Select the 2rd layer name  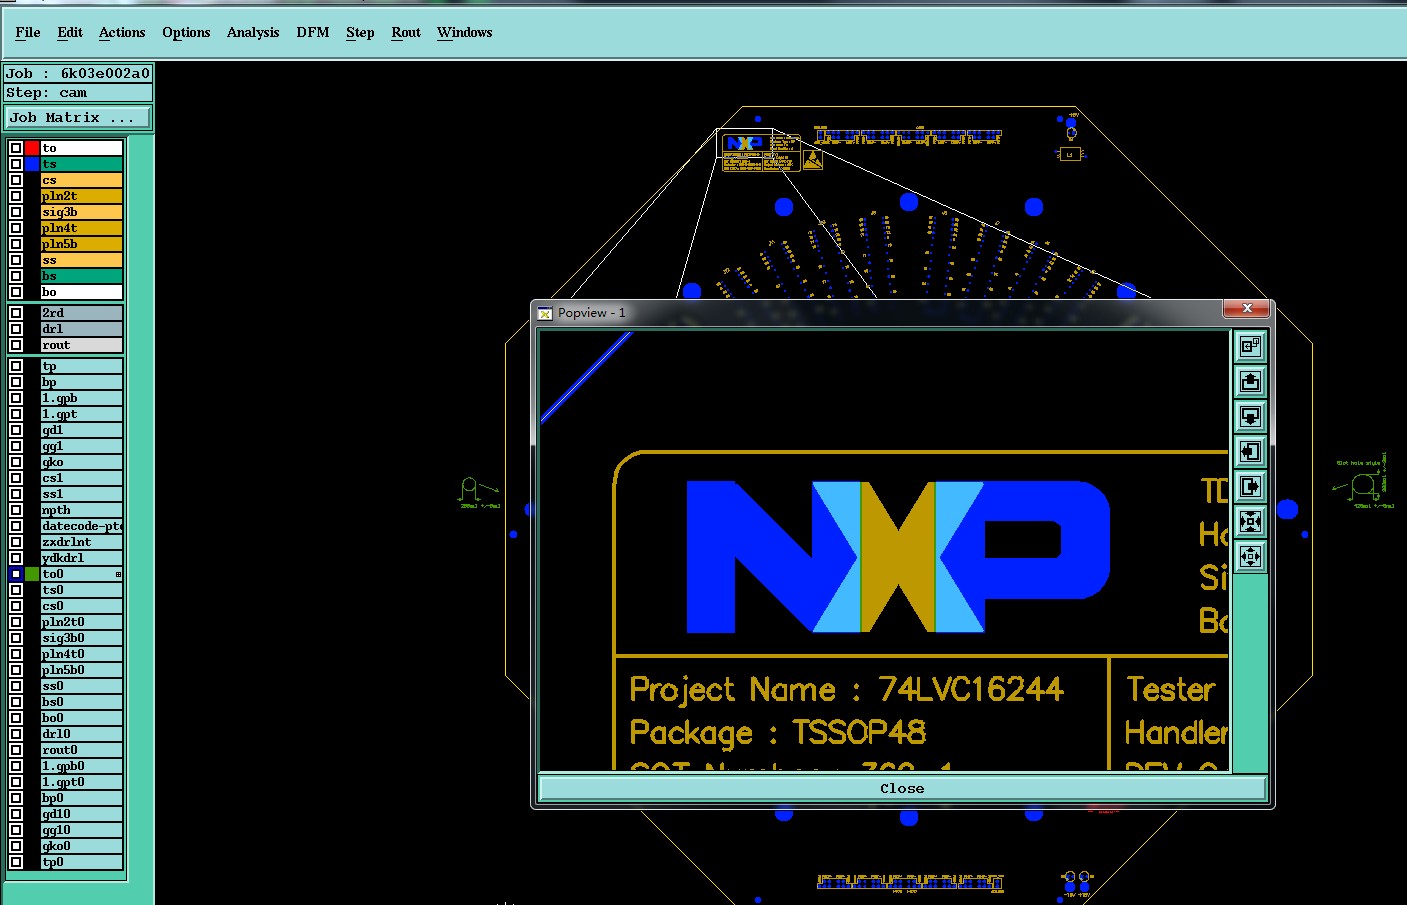click(82, 313)
